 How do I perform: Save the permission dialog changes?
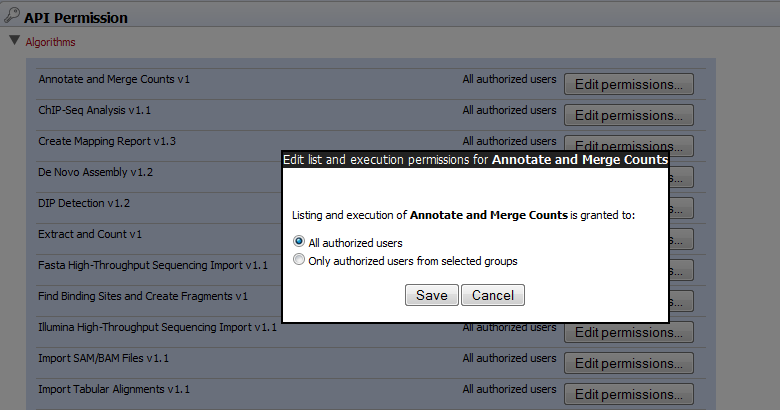[431, 295]
